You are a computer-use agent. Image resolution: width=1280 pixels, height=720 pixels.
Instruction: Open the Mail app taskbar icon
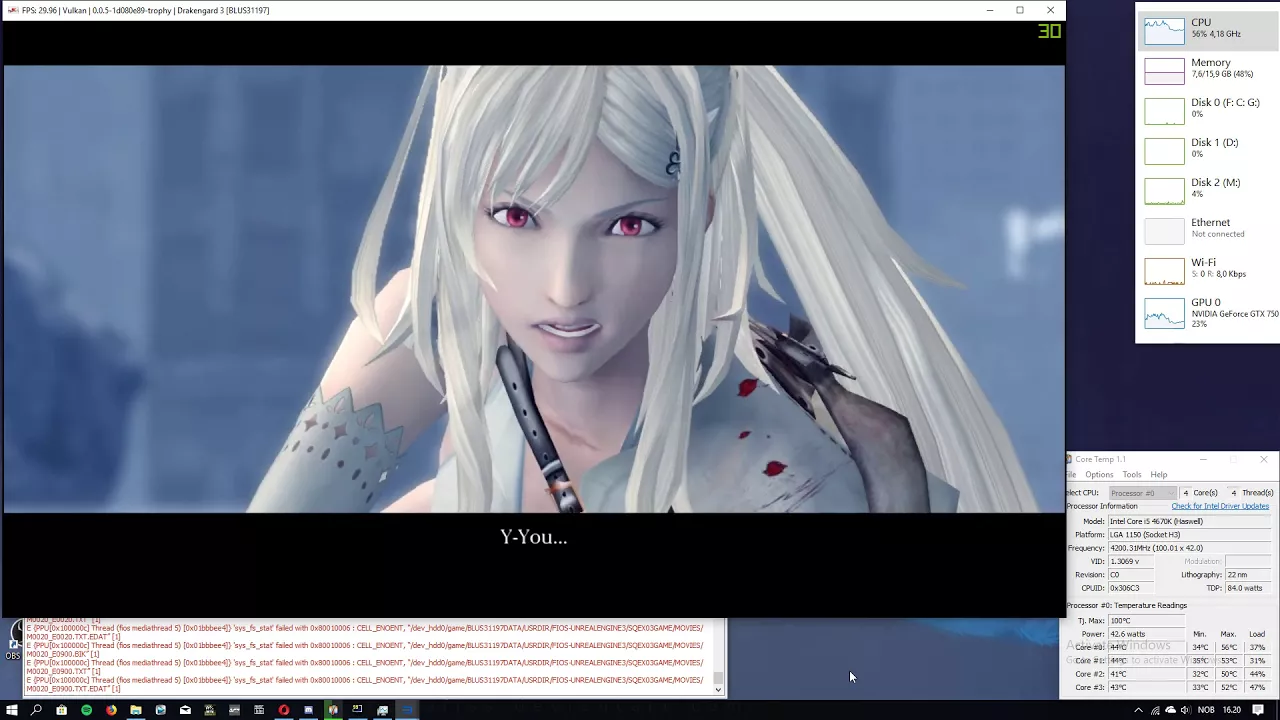pyautogui.click(x=185, y=710)
